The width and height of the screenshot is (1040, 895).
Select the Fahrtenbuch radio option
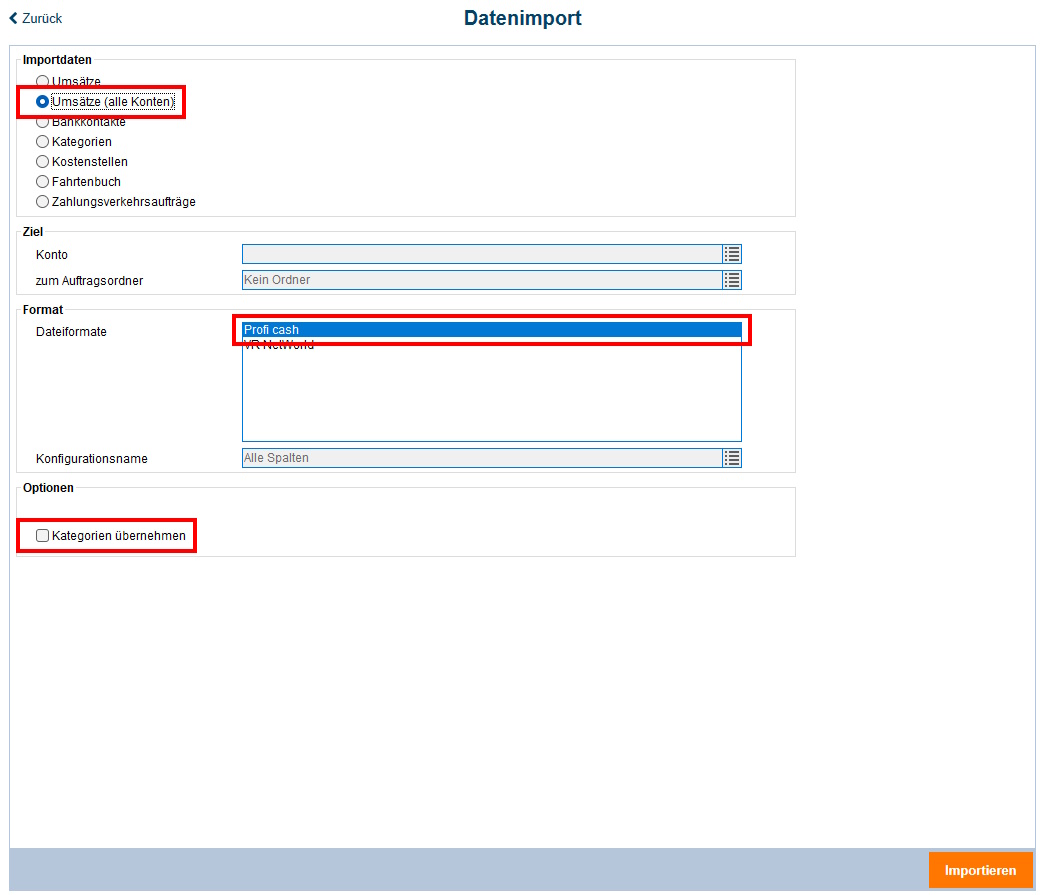pyautogui.click(x=42, y=182)
